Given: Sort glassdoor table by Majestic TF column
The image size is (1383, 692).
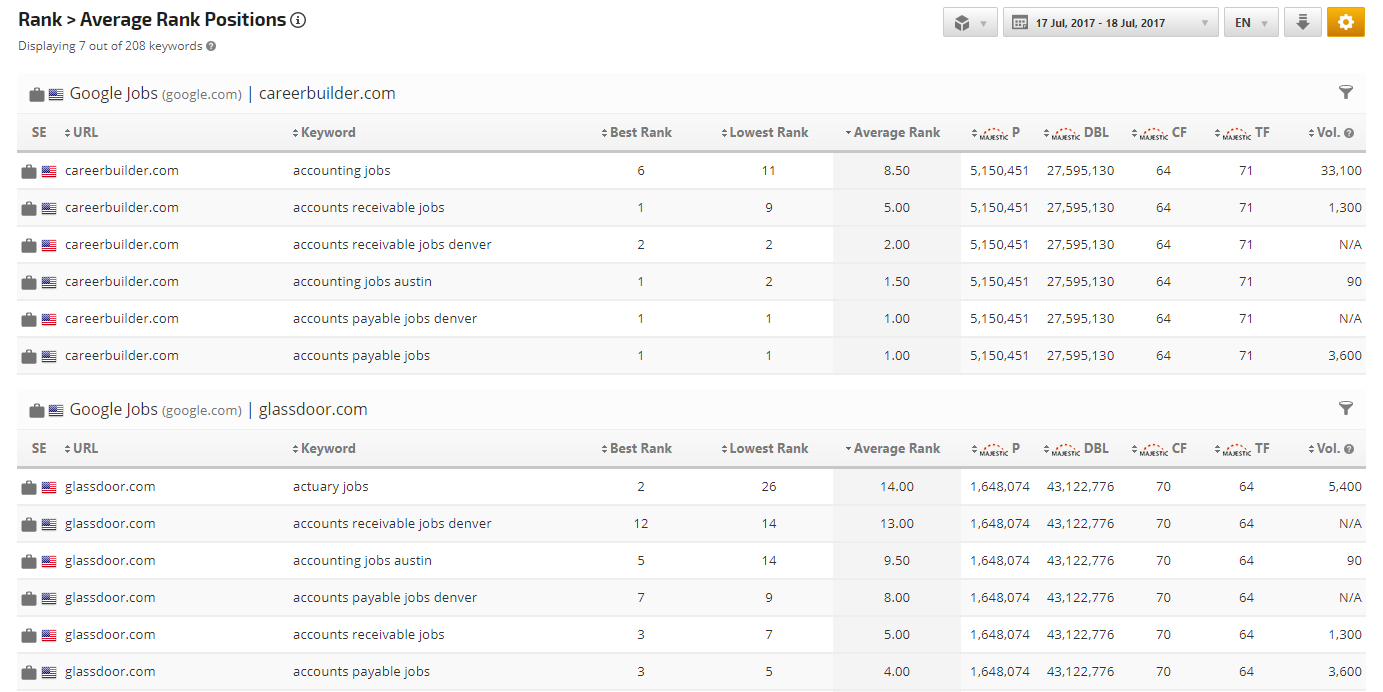Looking at the screenshot, I should click(x=1245, y=449).
